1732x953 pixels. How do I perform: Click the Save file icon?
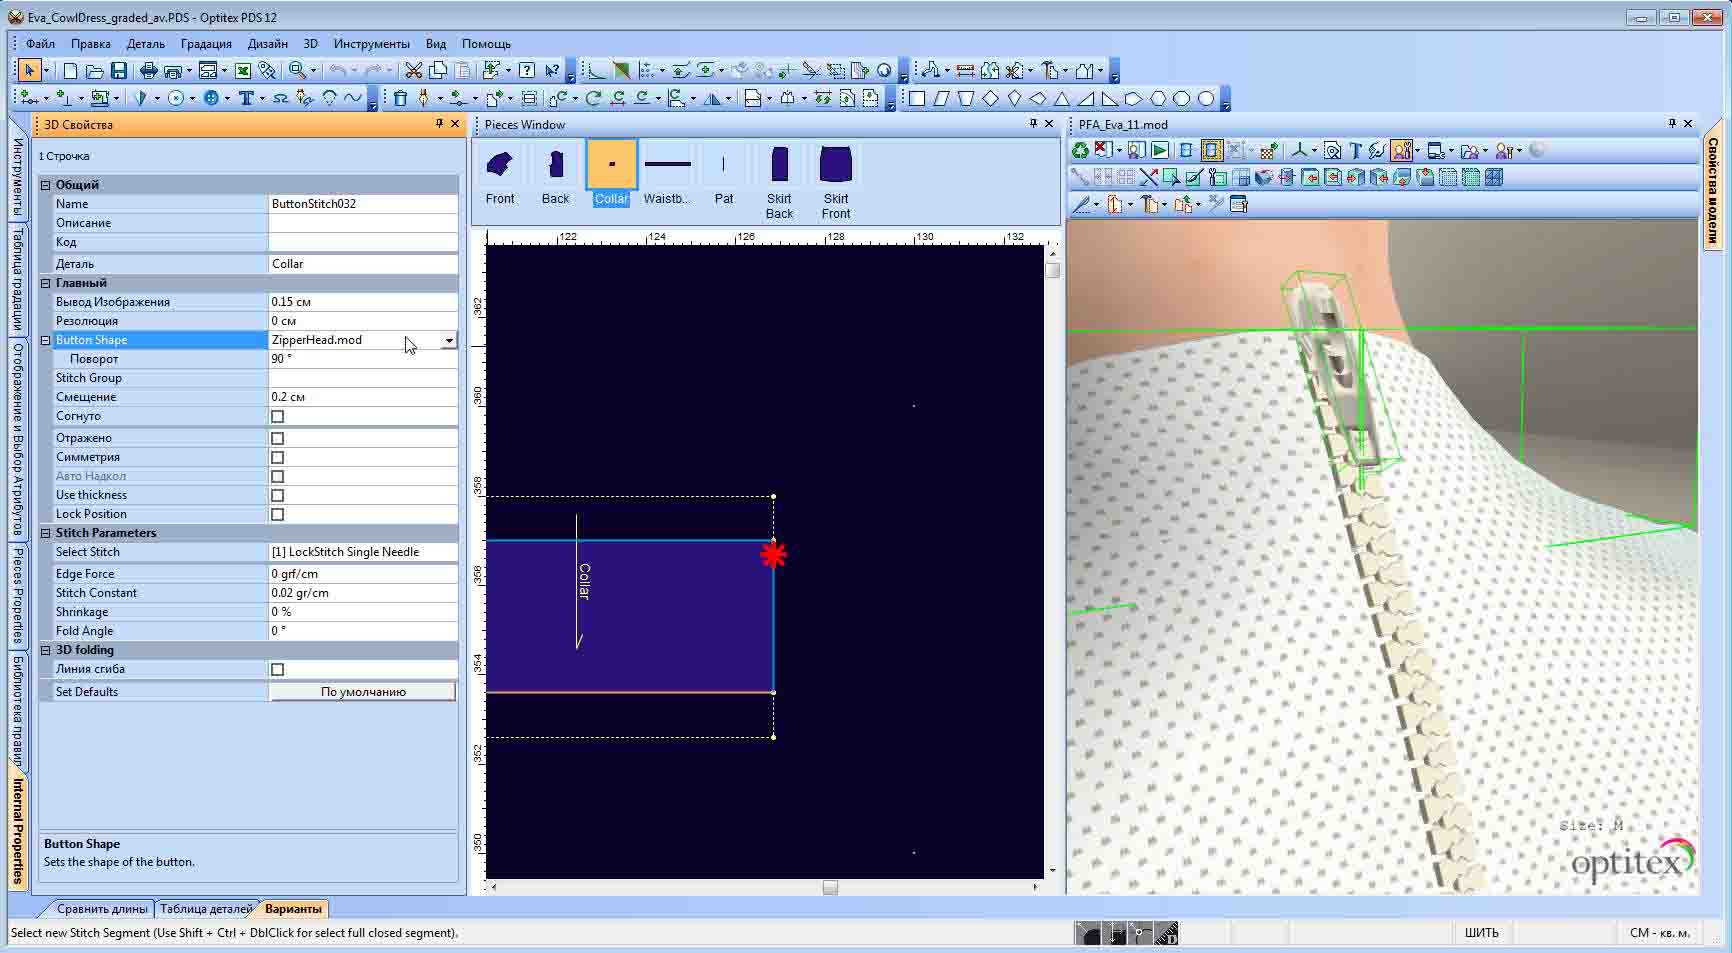tap(118, 71)
